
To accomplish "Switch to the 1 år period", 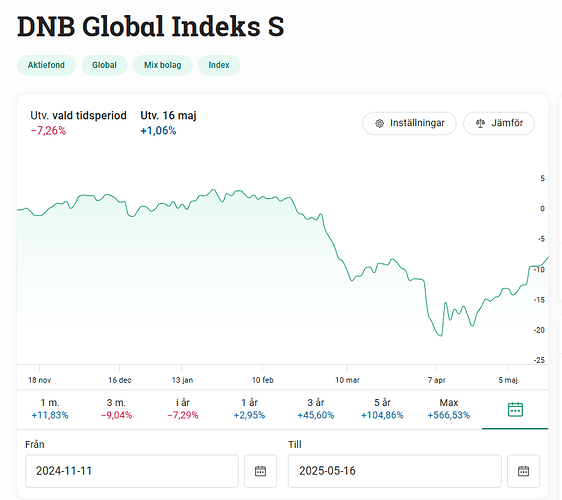I will click(x=249, y=409).
